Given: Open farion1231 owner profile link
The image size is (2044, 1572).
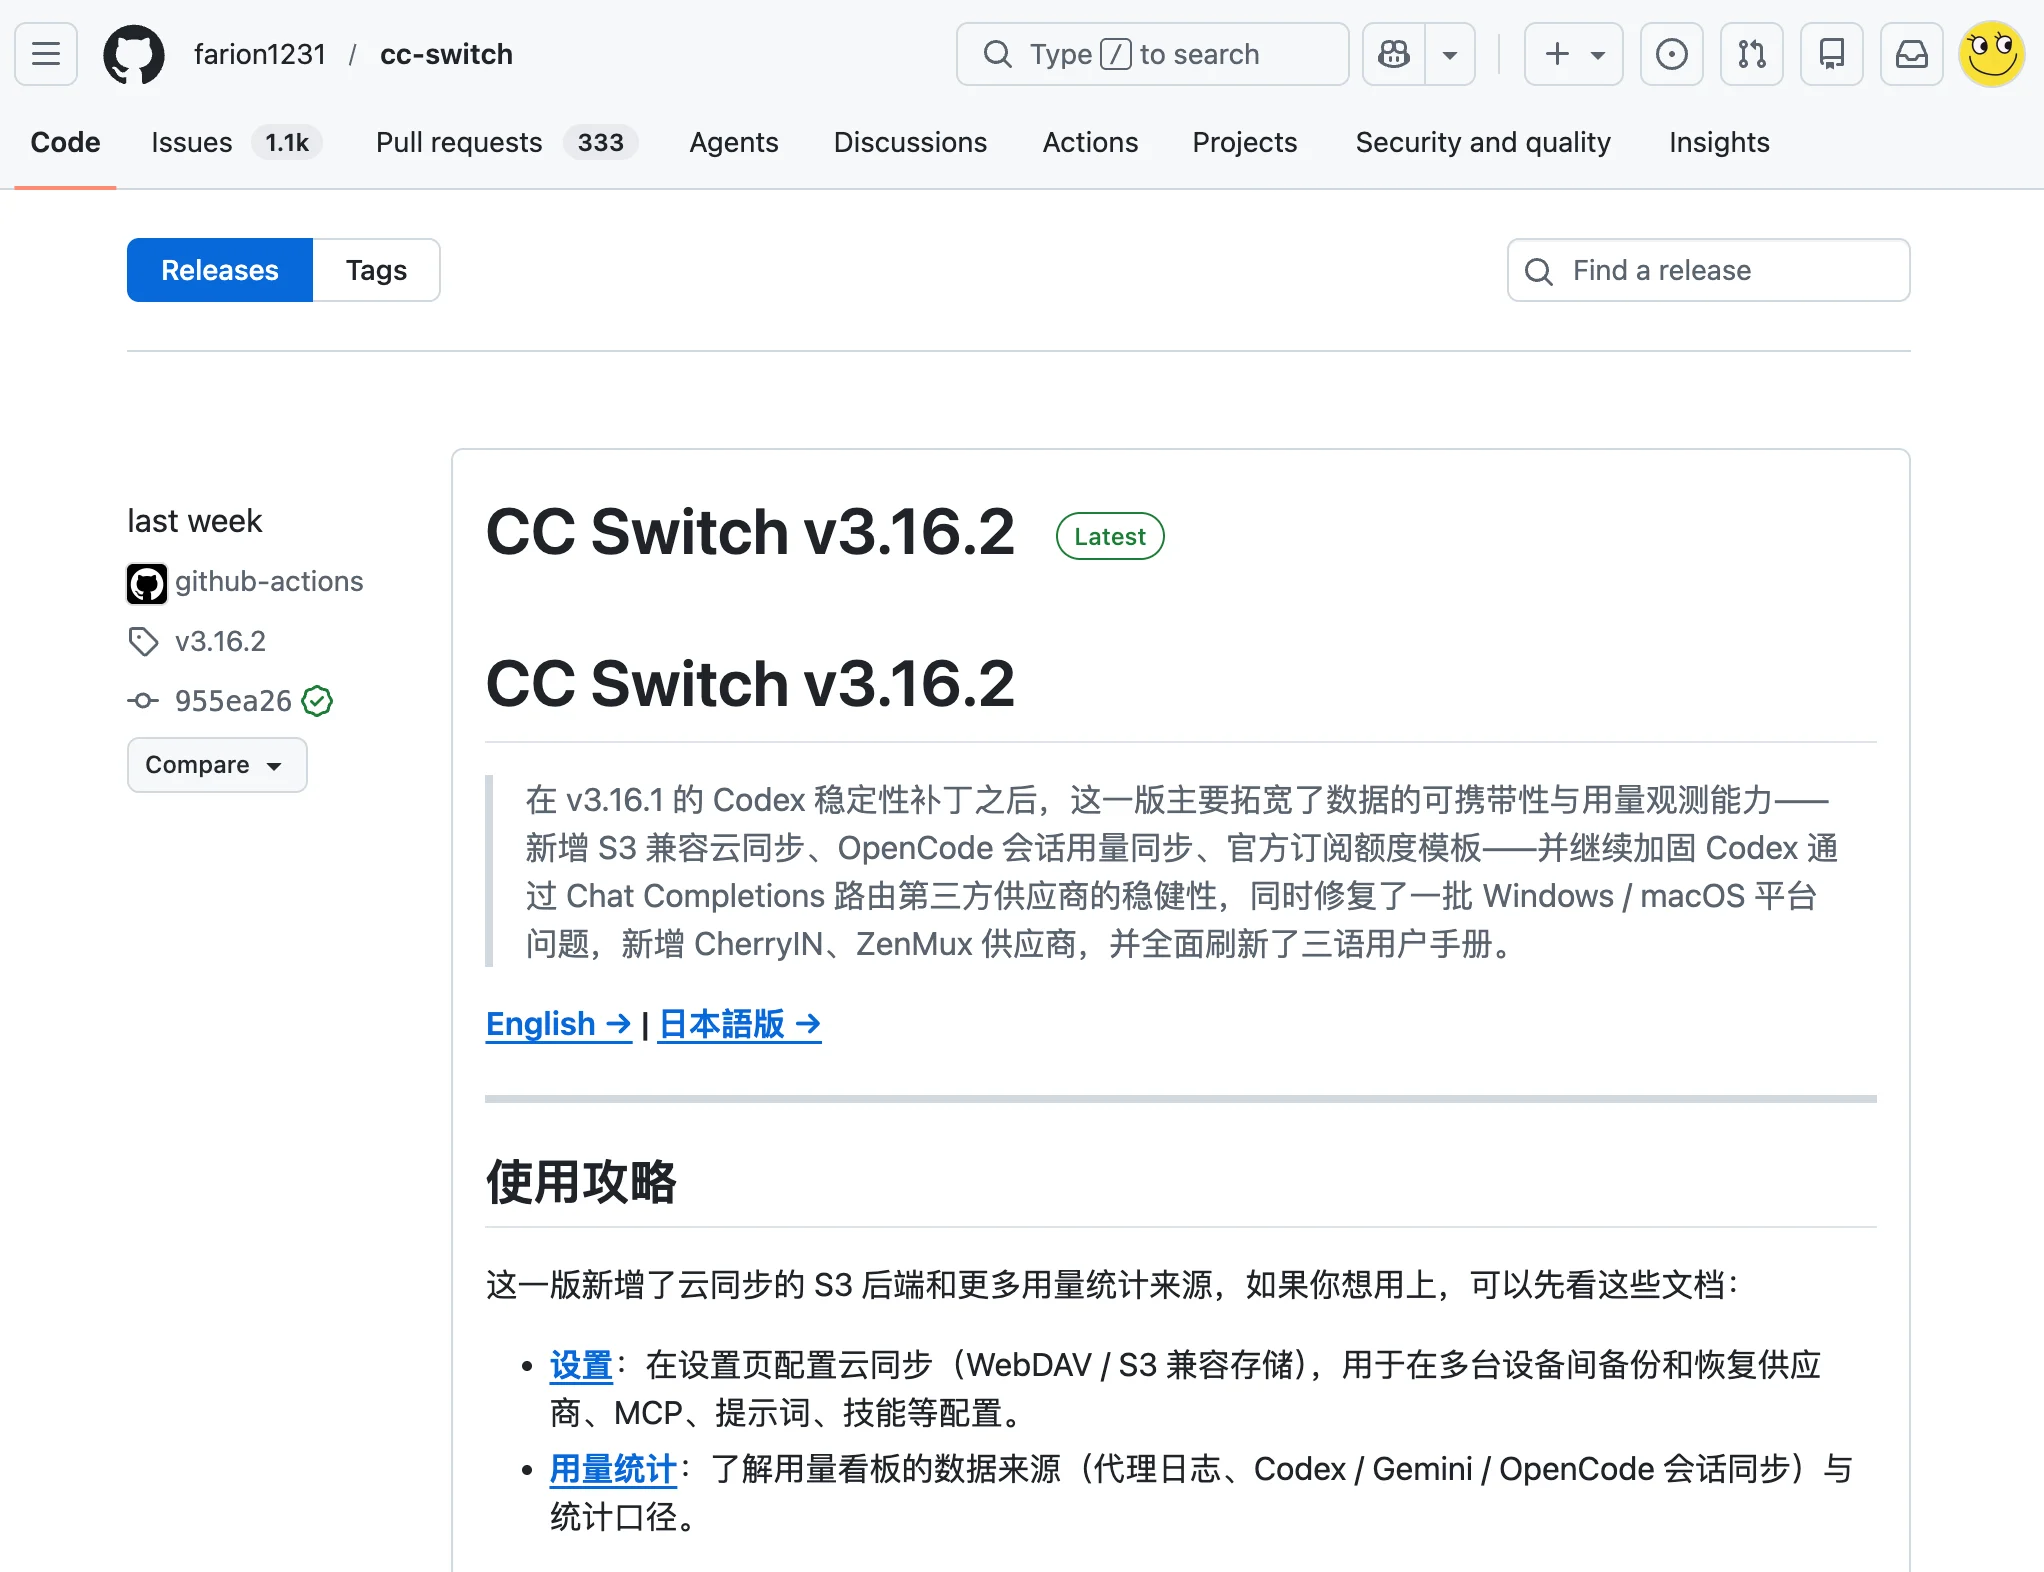Looking at the screenshot, I should pos(260,54).
